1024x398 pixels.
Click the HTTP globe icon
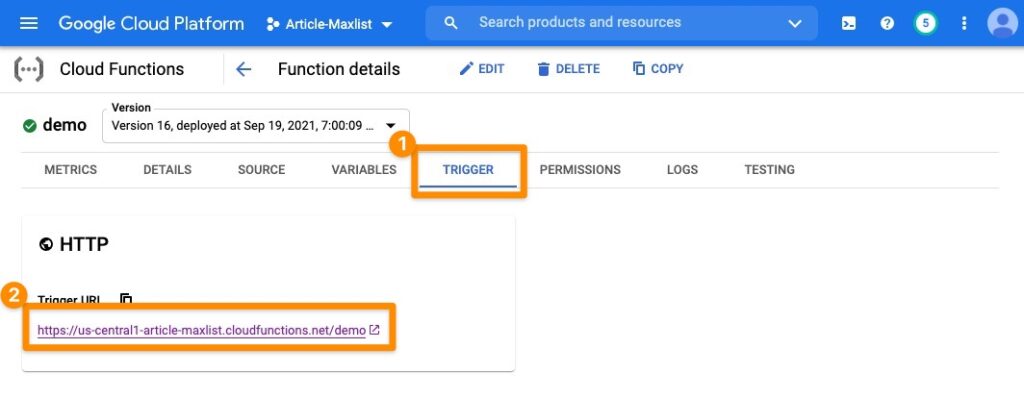(x=46, y=245)
